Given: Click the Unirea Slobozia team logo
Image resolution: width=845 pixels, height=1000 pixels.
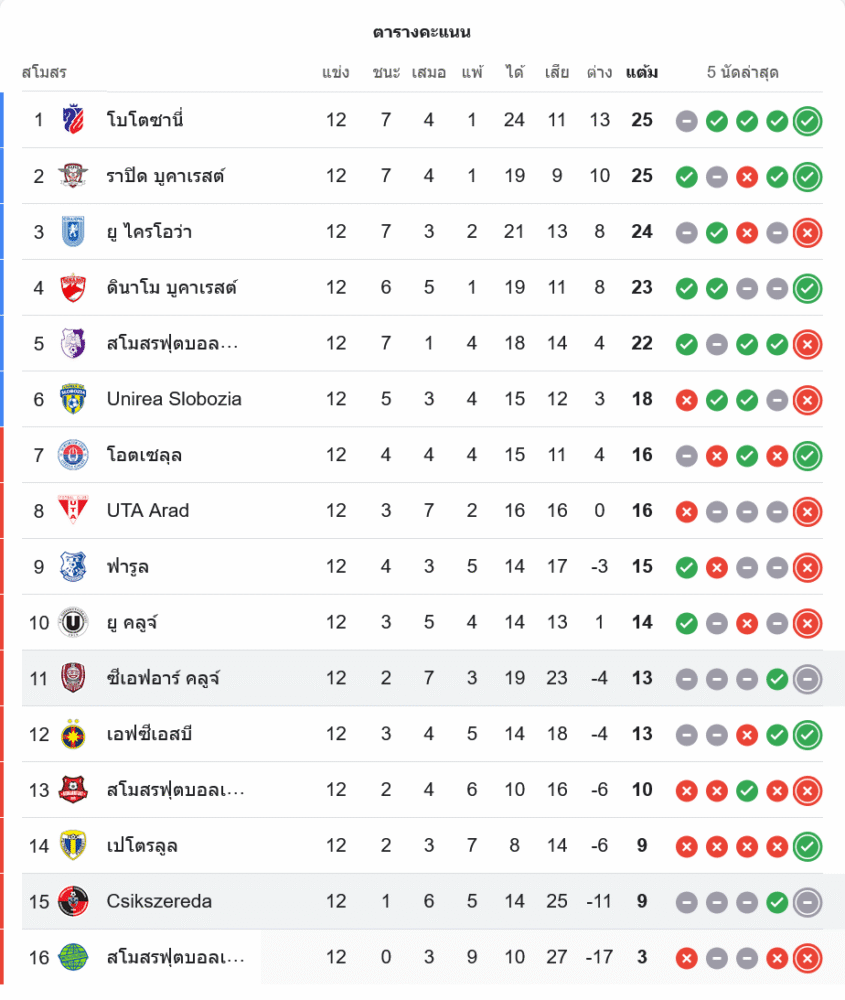Looking at the screenshot, I should click(x=73, y=399).
